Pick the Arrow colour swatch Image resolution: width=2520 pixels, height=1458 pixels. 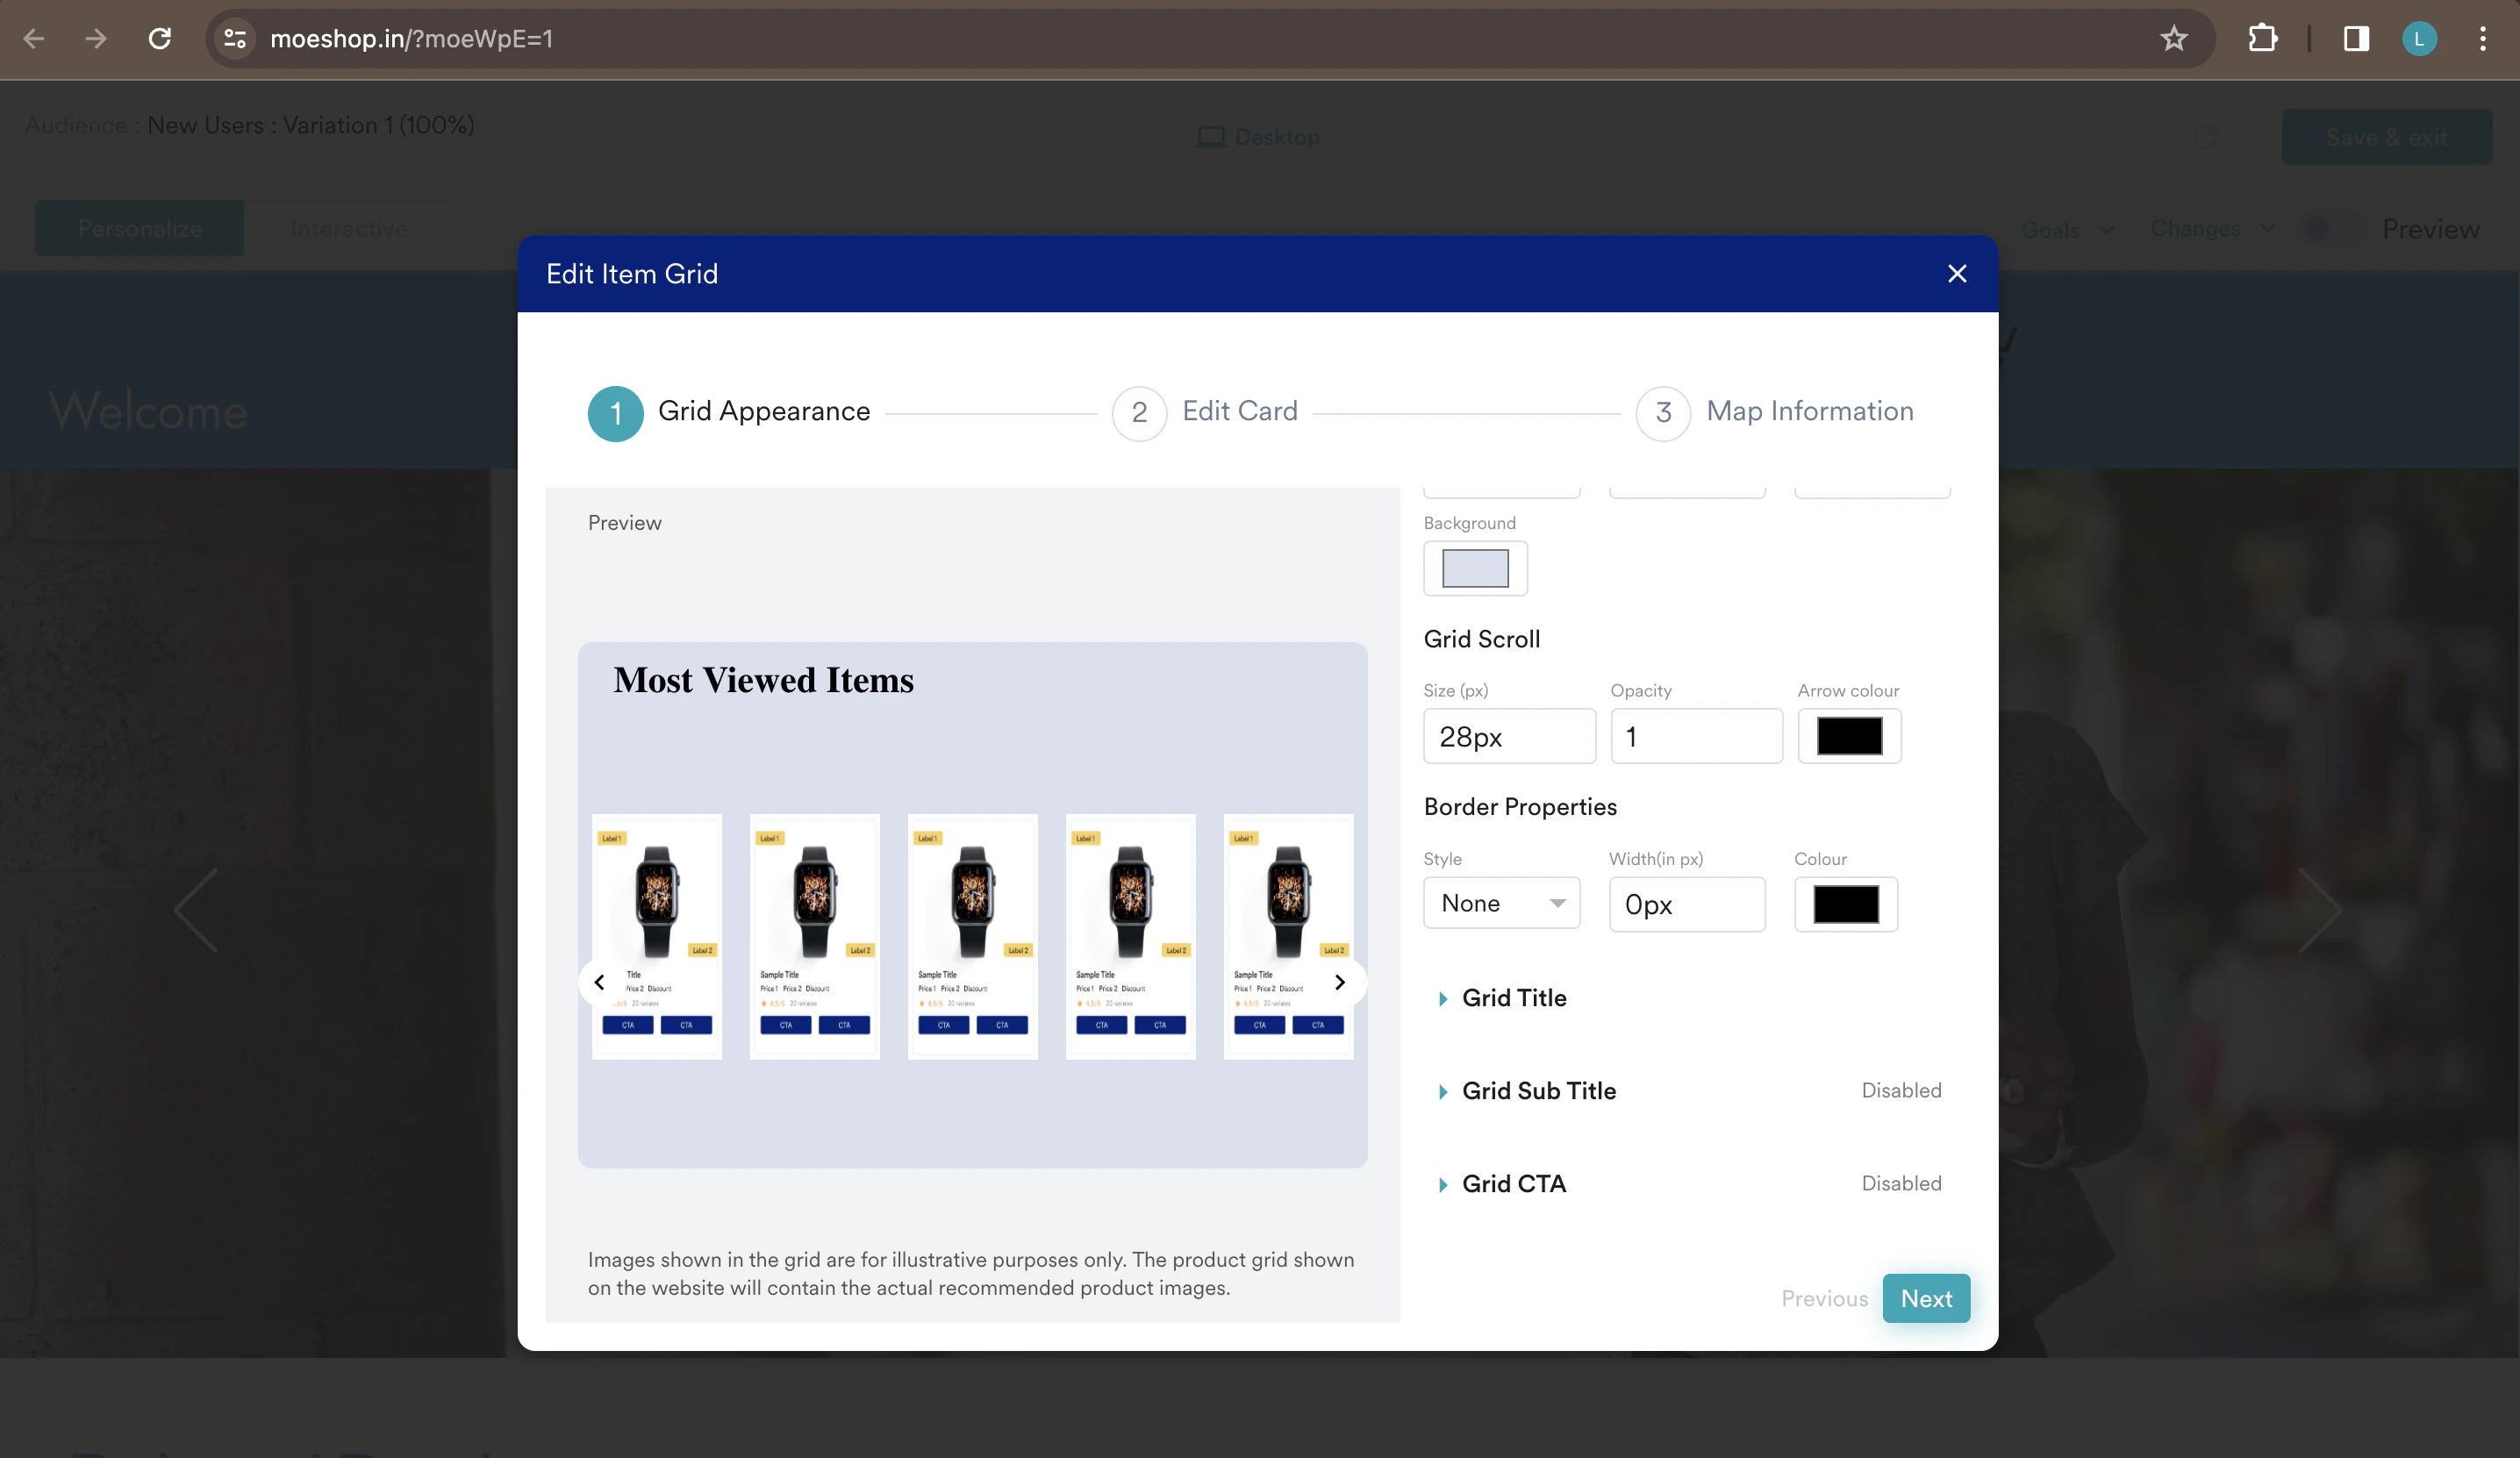click(x=1848, y=736)
